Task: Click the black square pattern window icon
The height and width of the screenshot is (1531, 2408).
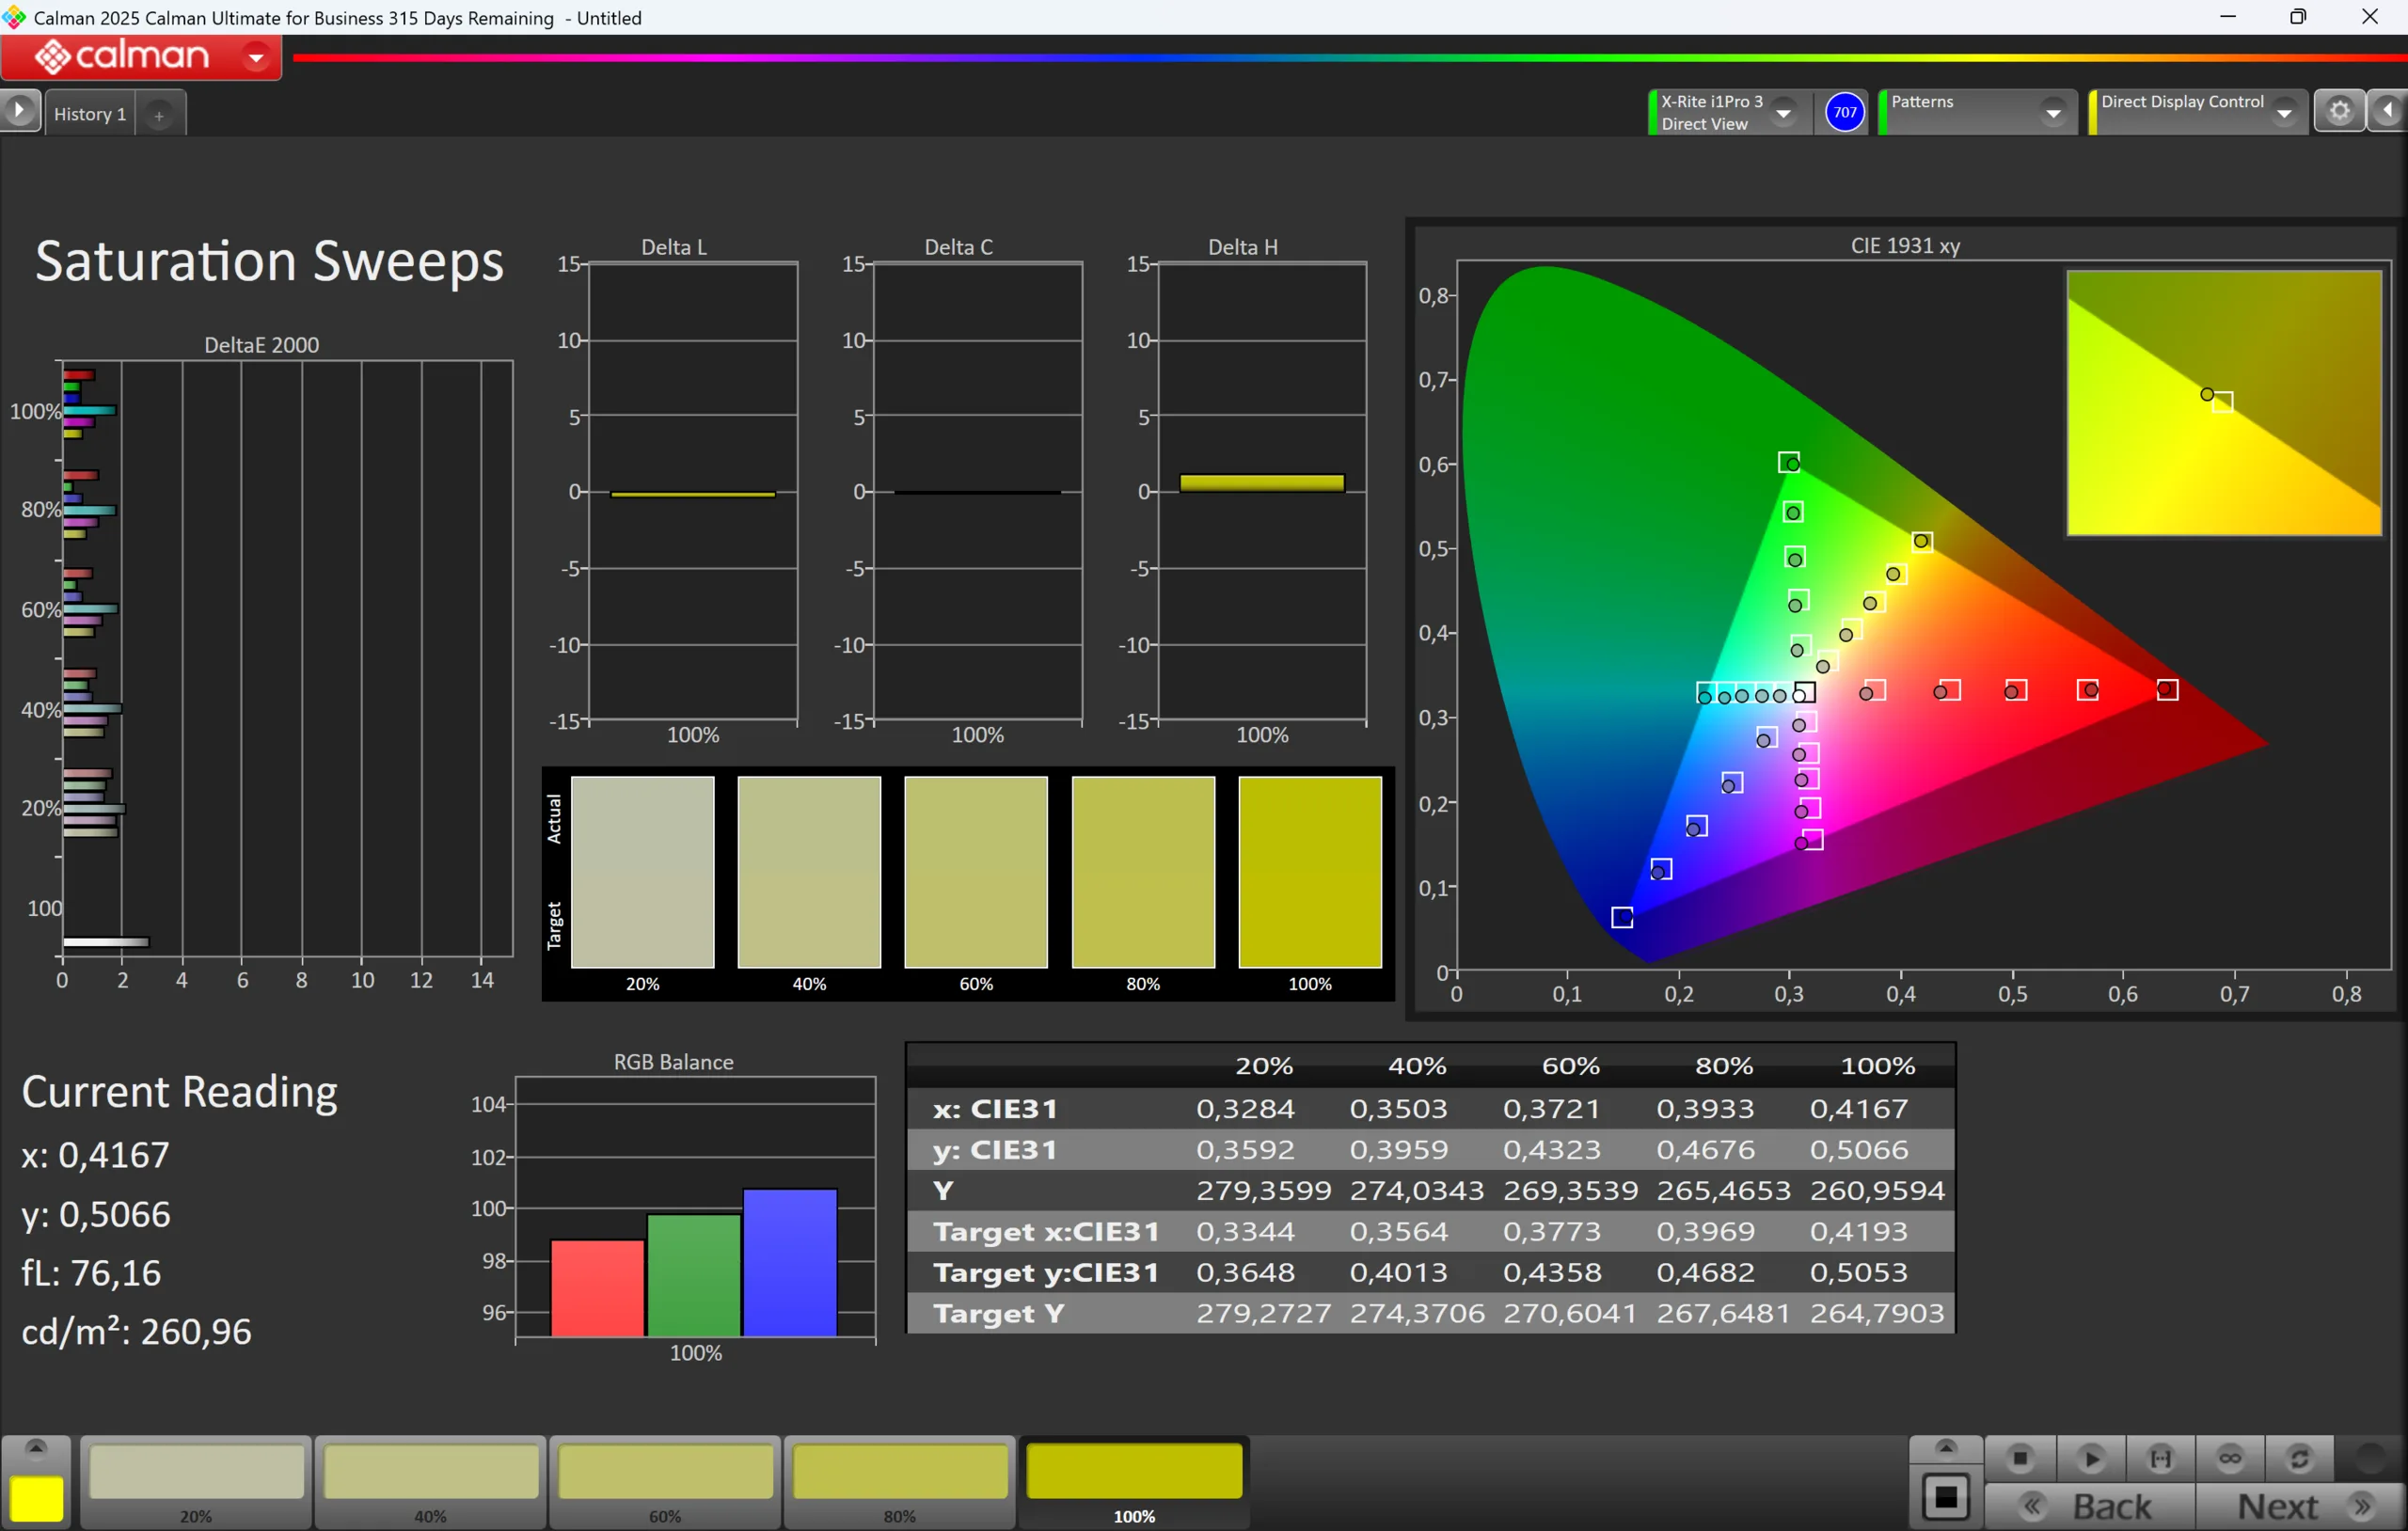Action: tap(1945, 1498)
